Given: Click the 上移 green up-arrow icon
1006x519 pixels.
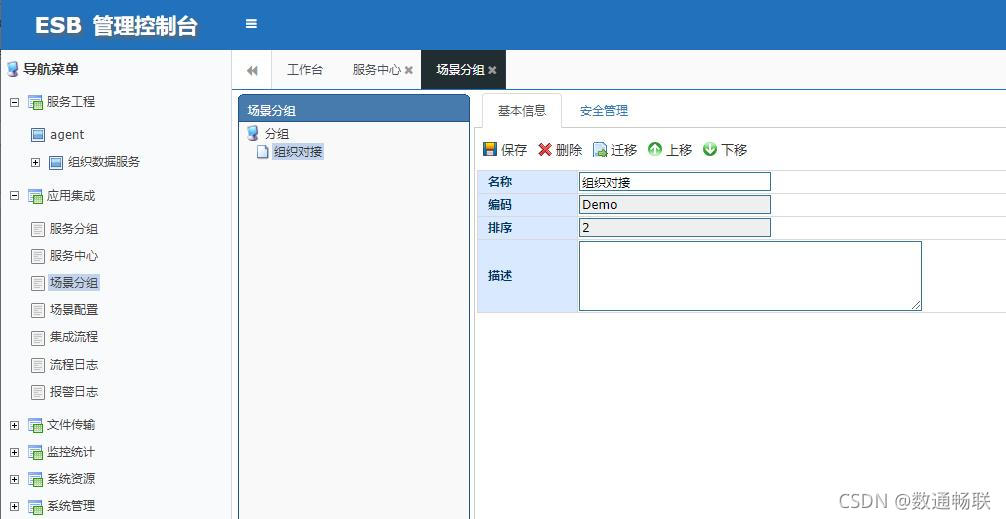Looking at the screenshot, I should click(x=654, y=149).
